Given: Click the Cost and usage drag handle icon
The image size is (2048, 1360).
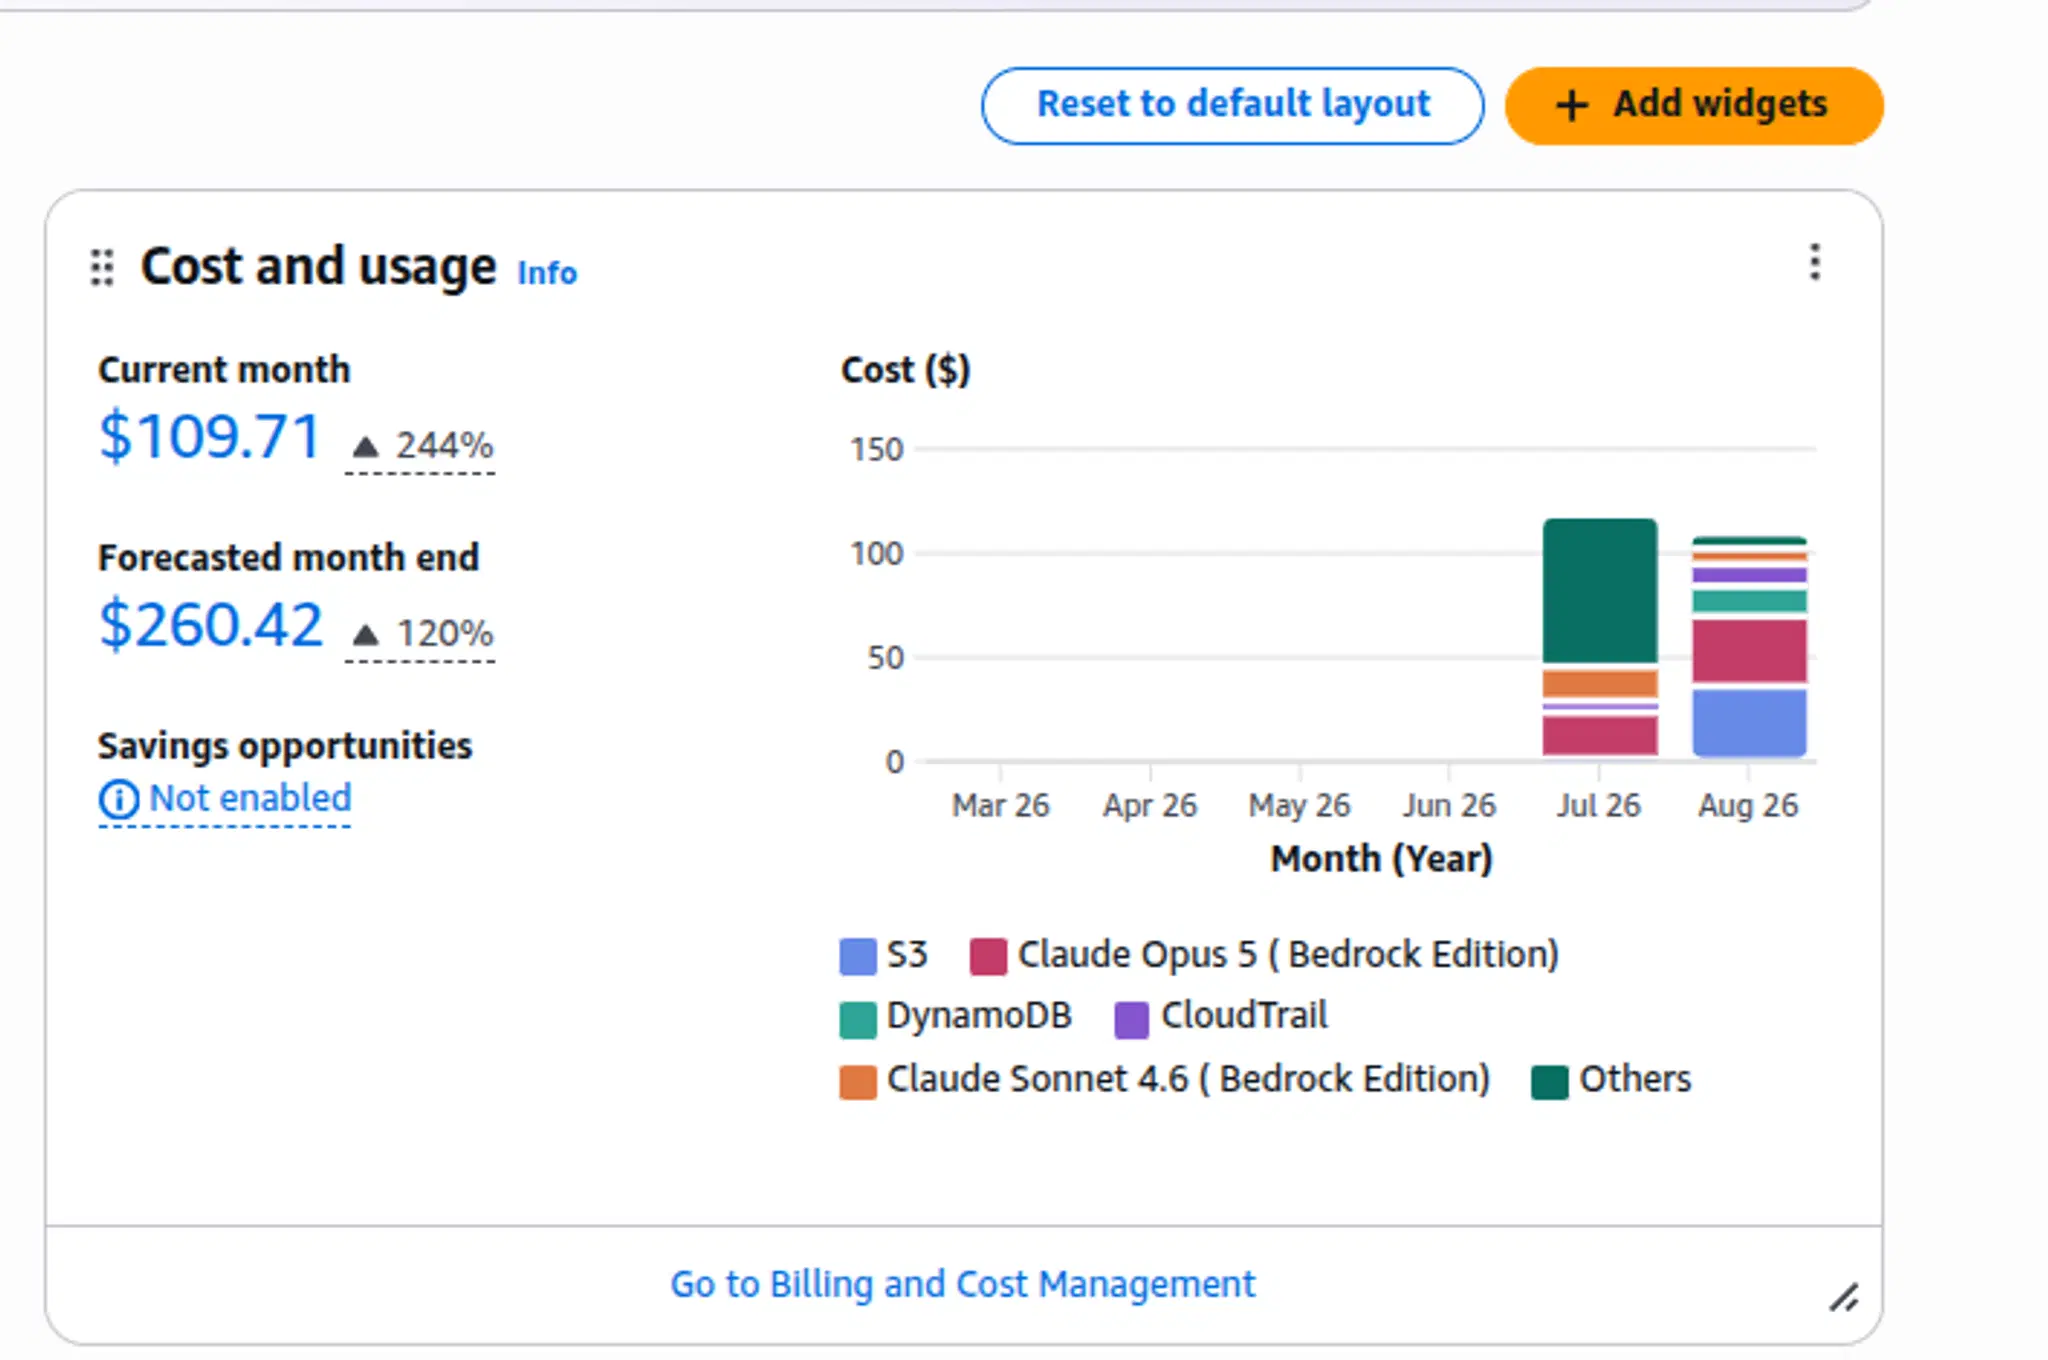Looking at the screenshot, I should tap(102, 267).
